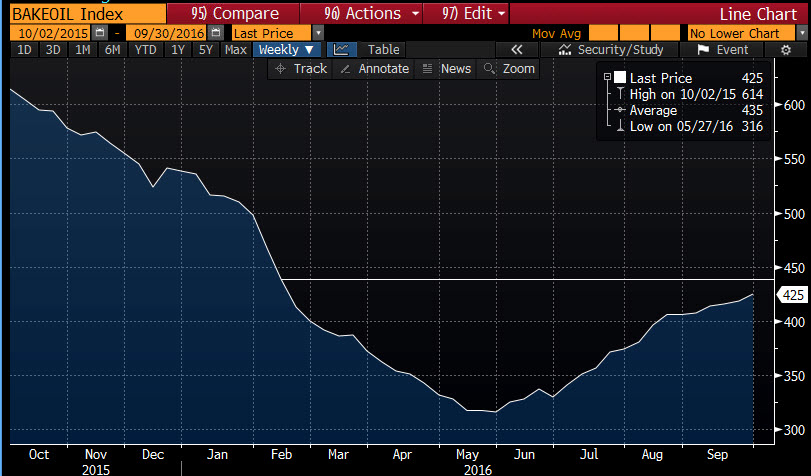Viewport: 811px width, 476px height.
Task: Toggle Last Price series white swatch
Action: point(620,78)
